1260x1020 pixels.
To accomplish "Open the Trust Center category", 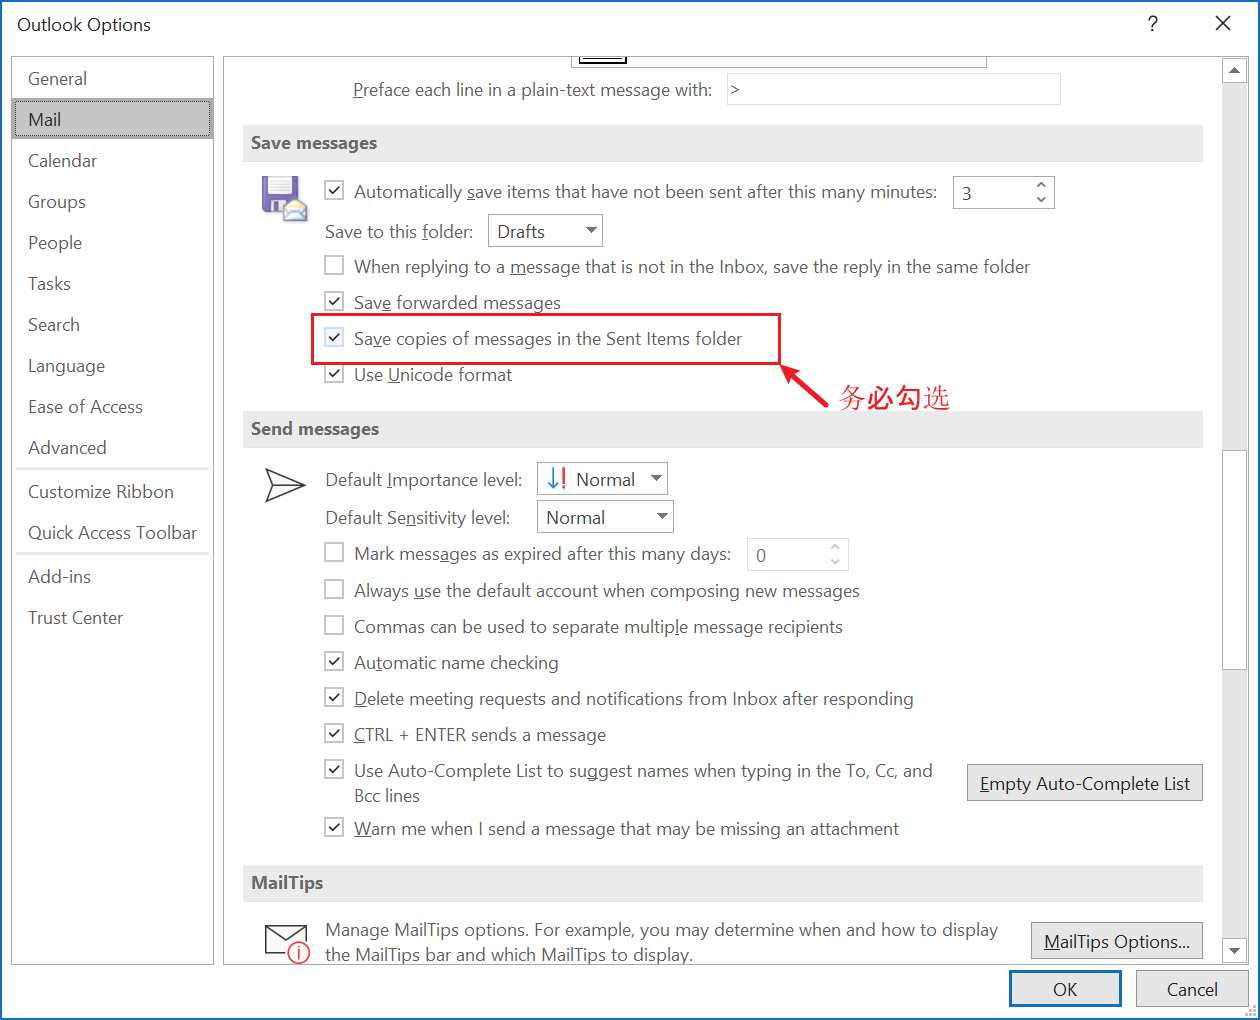I will tap(112, 617).
